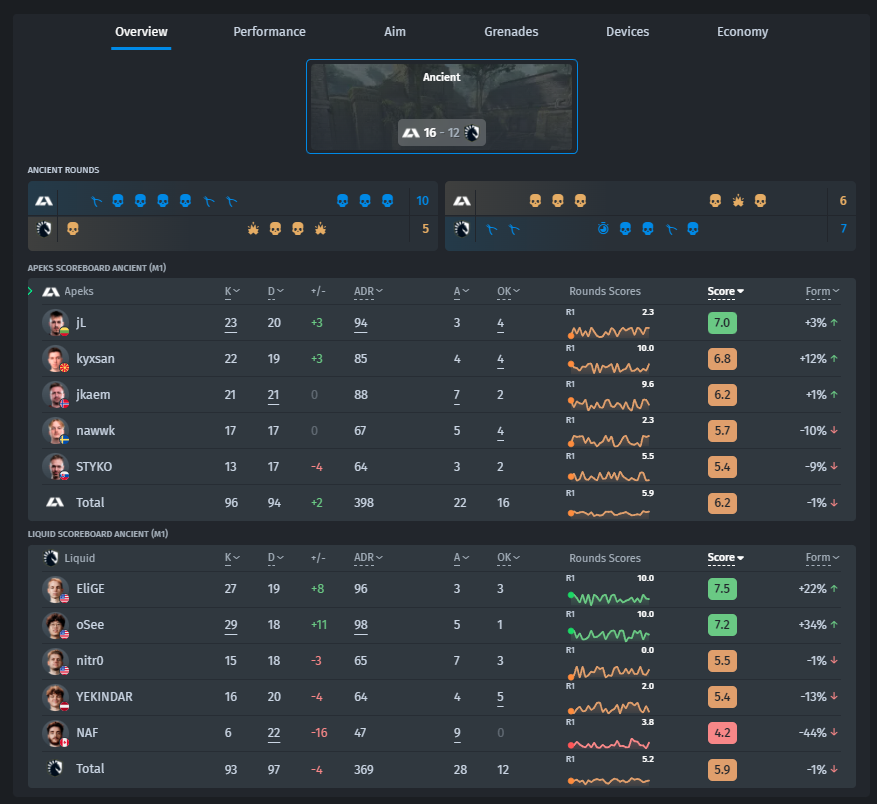The height and width of the screenshot is (804, 877).
Task: Open nawwk's player avatar
Action: coord(55,430)
